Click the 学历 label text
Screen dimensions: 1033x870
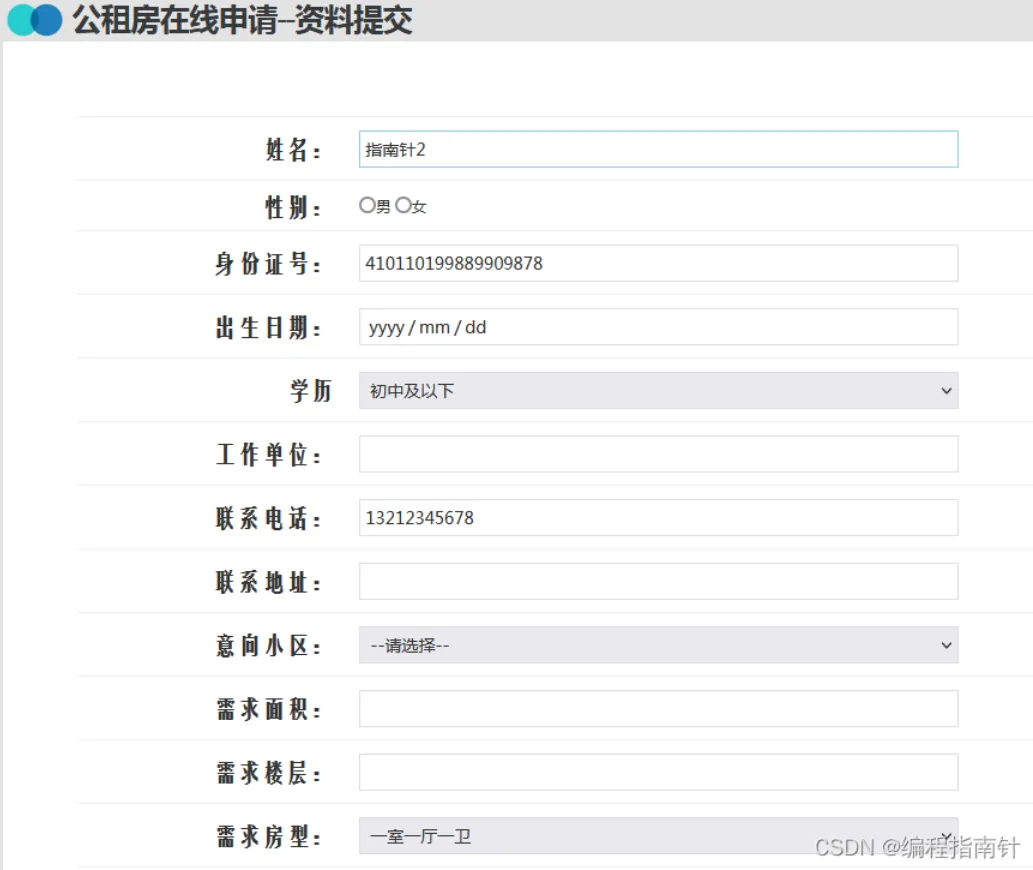311,391
